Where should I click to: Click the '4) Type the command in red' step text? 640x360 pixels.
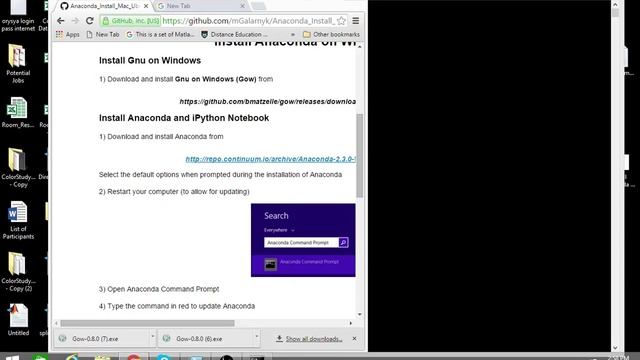(177, 306)
